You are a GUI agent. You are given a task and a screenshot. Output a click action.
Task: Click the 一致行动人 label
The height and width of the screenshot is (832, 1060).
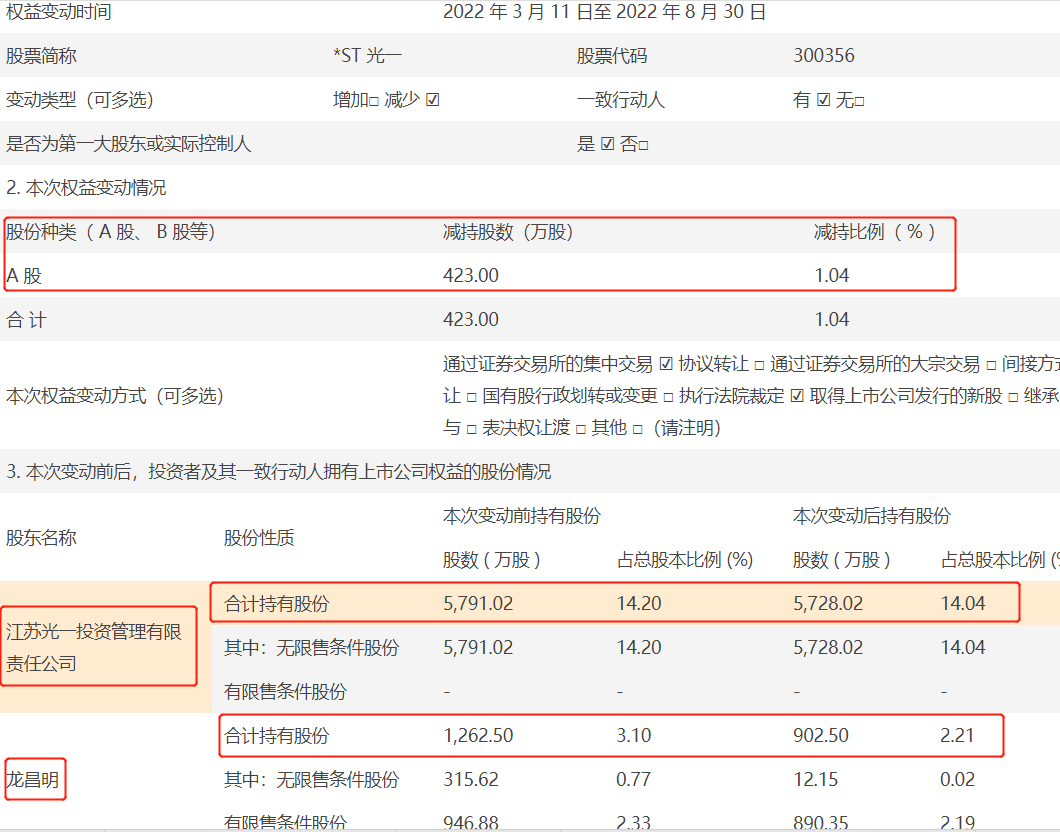point(621,100)
